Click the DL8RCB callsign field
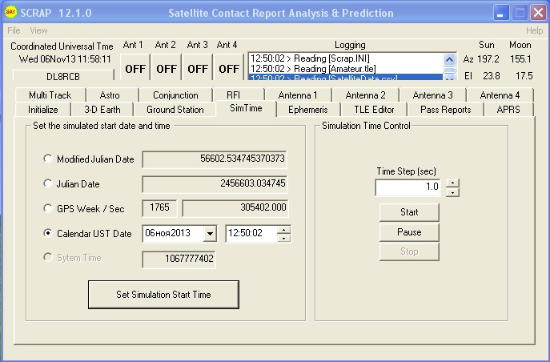The width and height of the screenshot is (550, 362). pyautogui.click(x=63, y=76)
